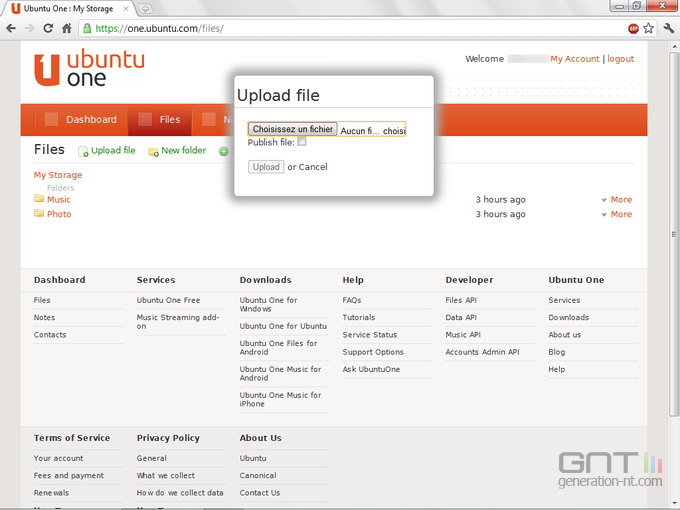Click the New folder link

point(183,150)
